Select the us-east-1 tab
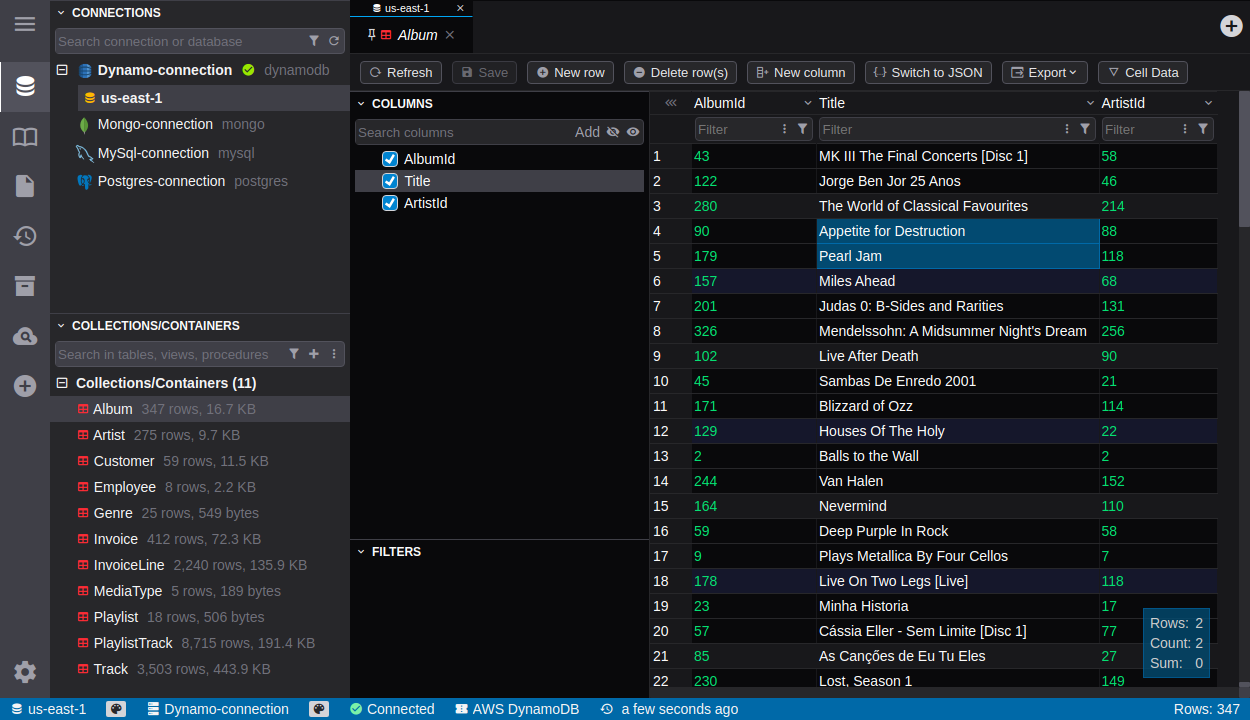 click(x=407, y=8)
